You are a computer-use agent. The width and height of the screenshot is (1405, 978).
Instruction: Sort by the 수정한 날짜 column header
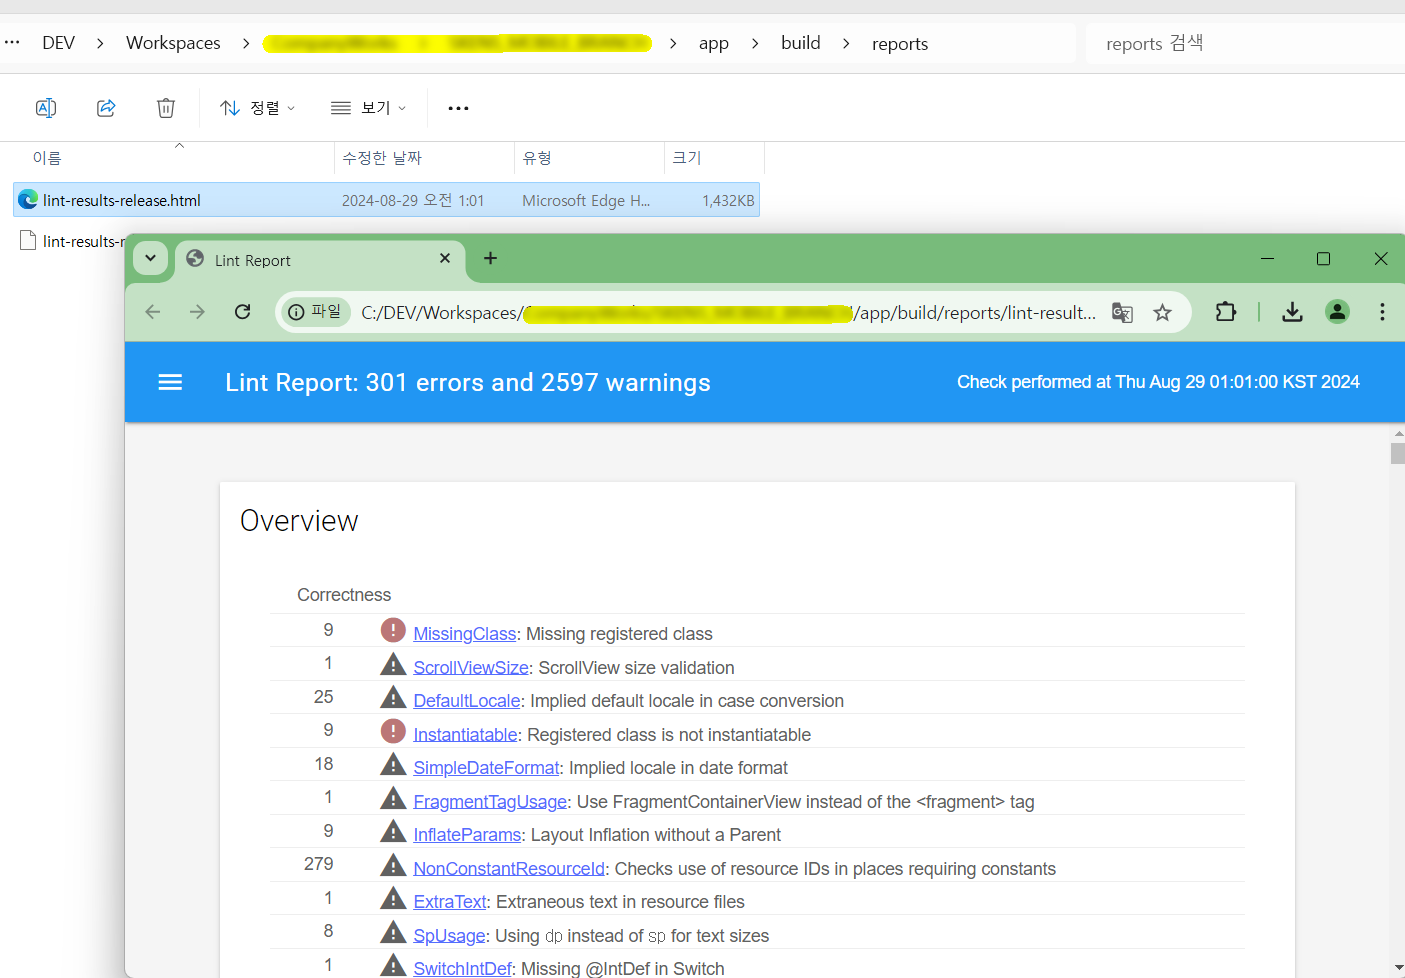point(382,158)
